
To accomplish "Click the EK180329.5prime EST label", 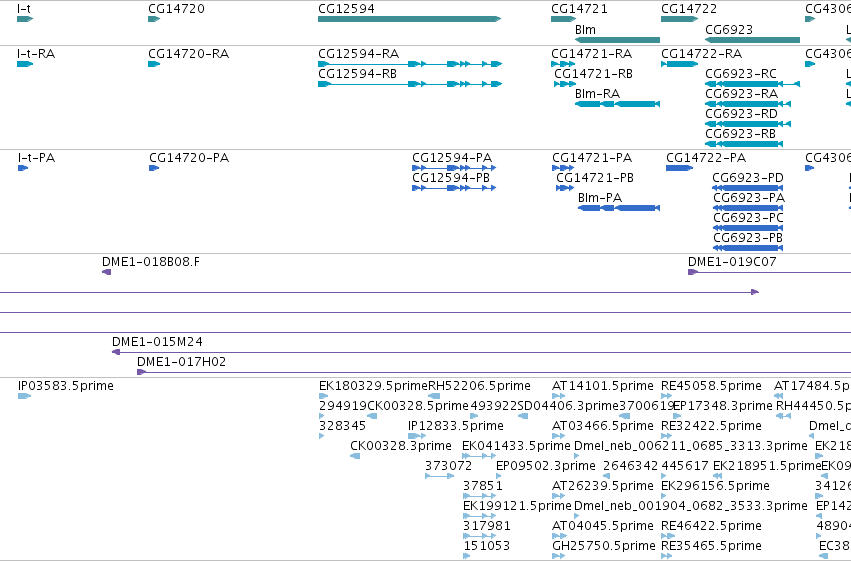I will 374,386.
